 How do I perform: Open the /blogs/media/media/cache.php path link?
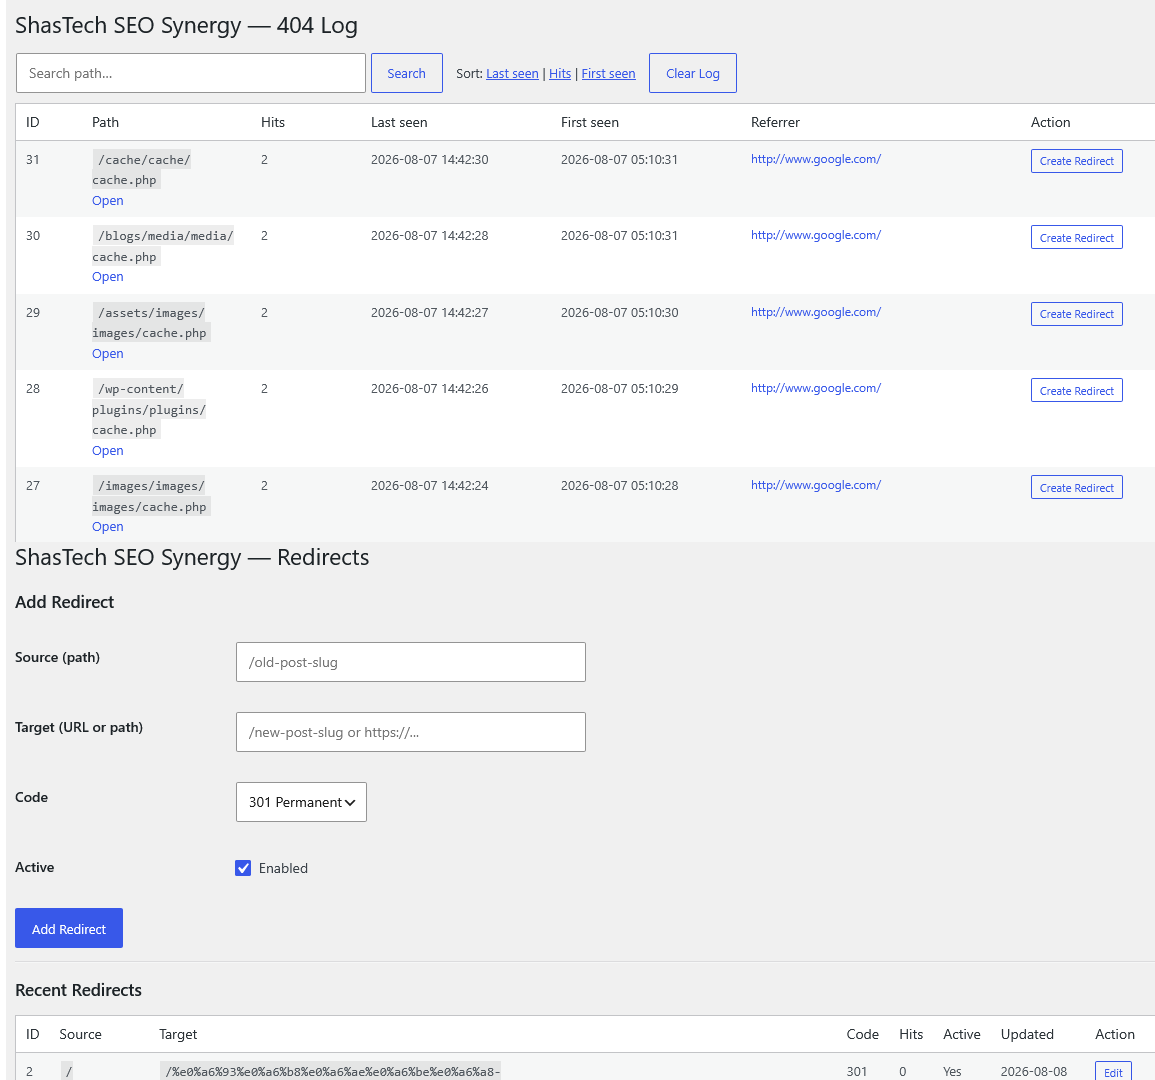[x=108, y=276]
